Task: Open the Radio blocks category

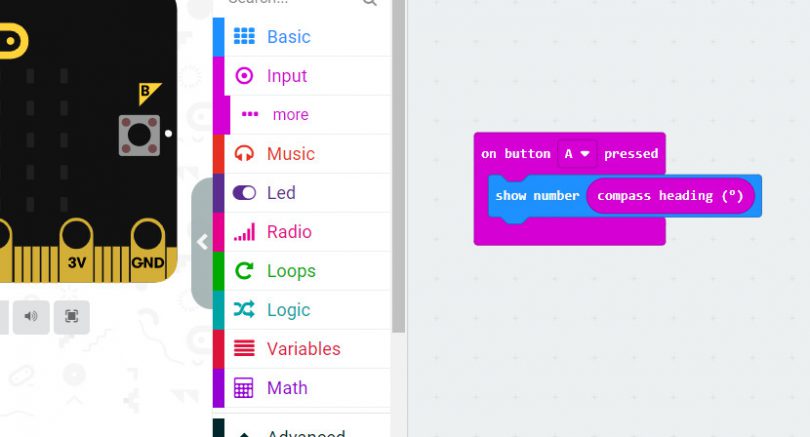Action: coord(289,232)
